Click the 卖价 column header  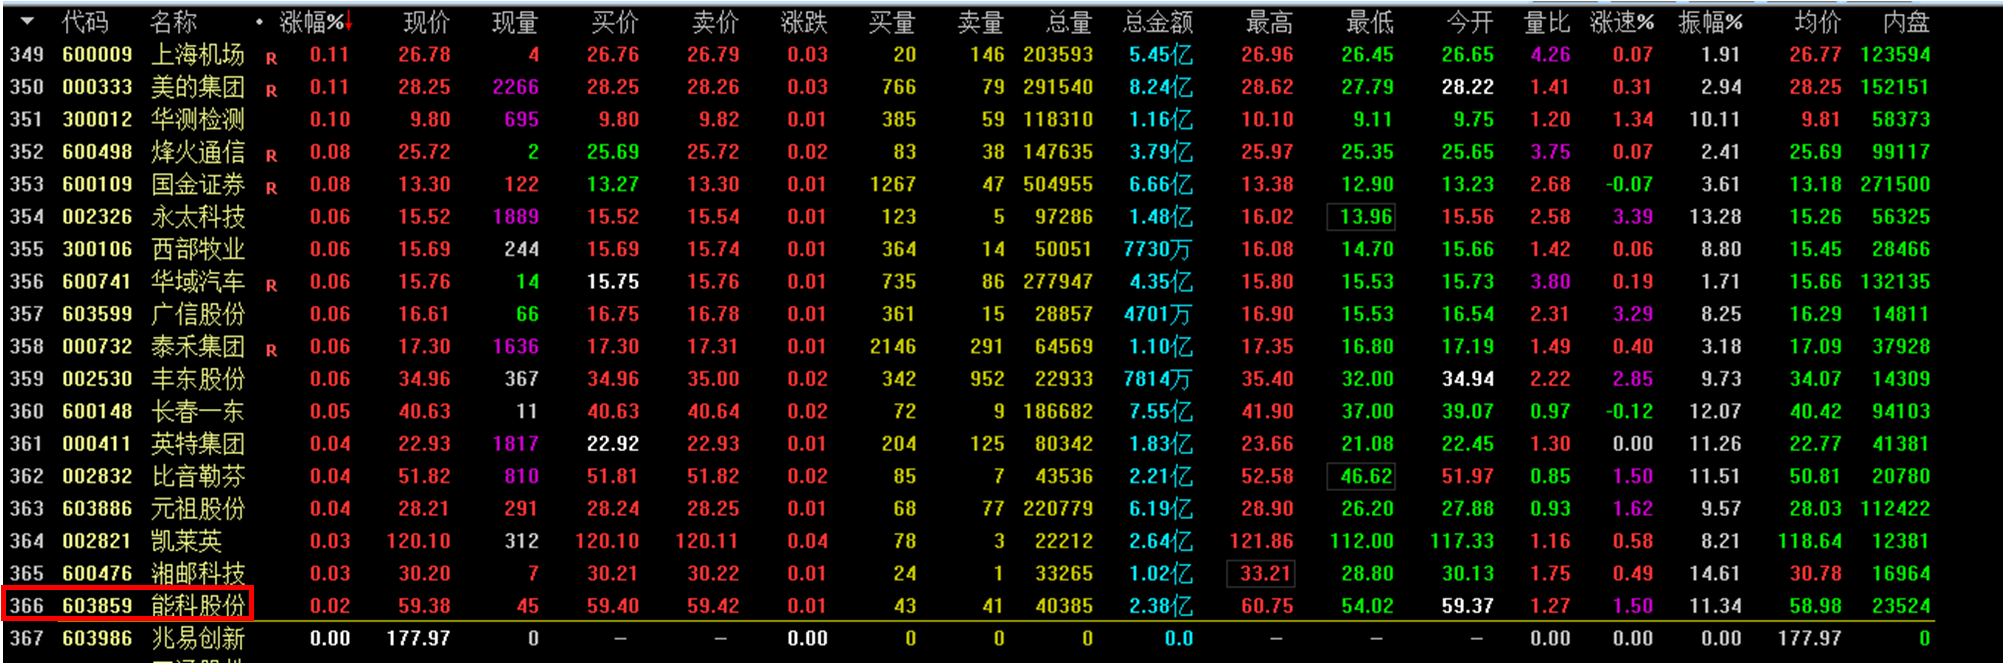pyautogui.click(x=715, y=21)
